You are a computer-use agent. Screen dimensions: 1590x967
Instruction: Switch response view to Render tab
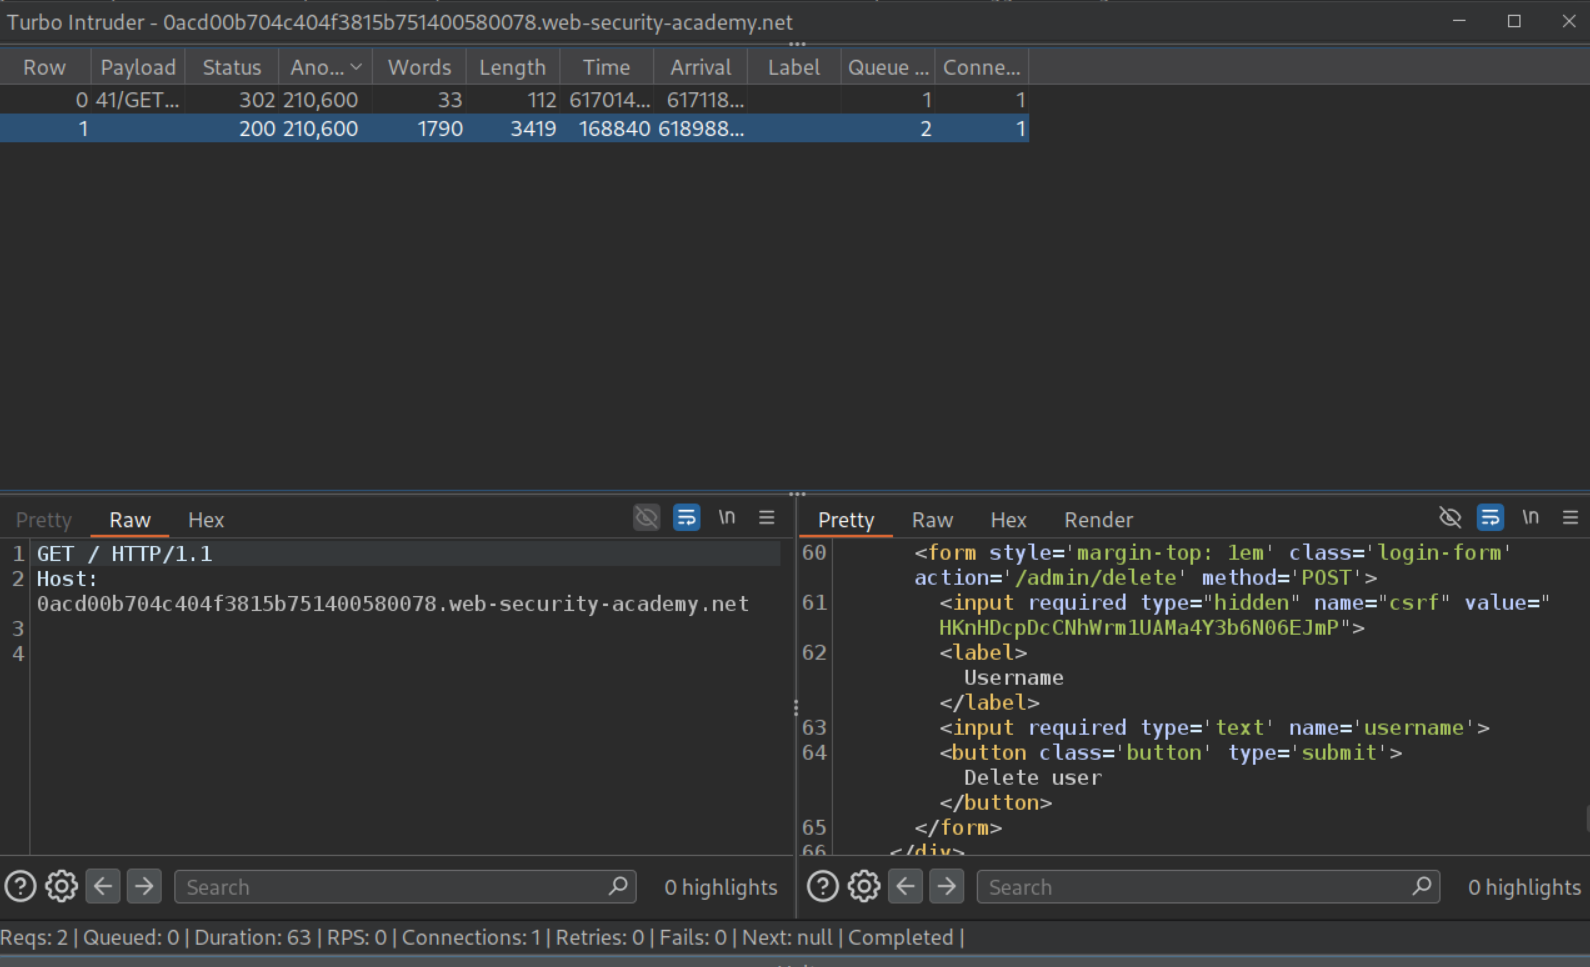coord(1098,520)
